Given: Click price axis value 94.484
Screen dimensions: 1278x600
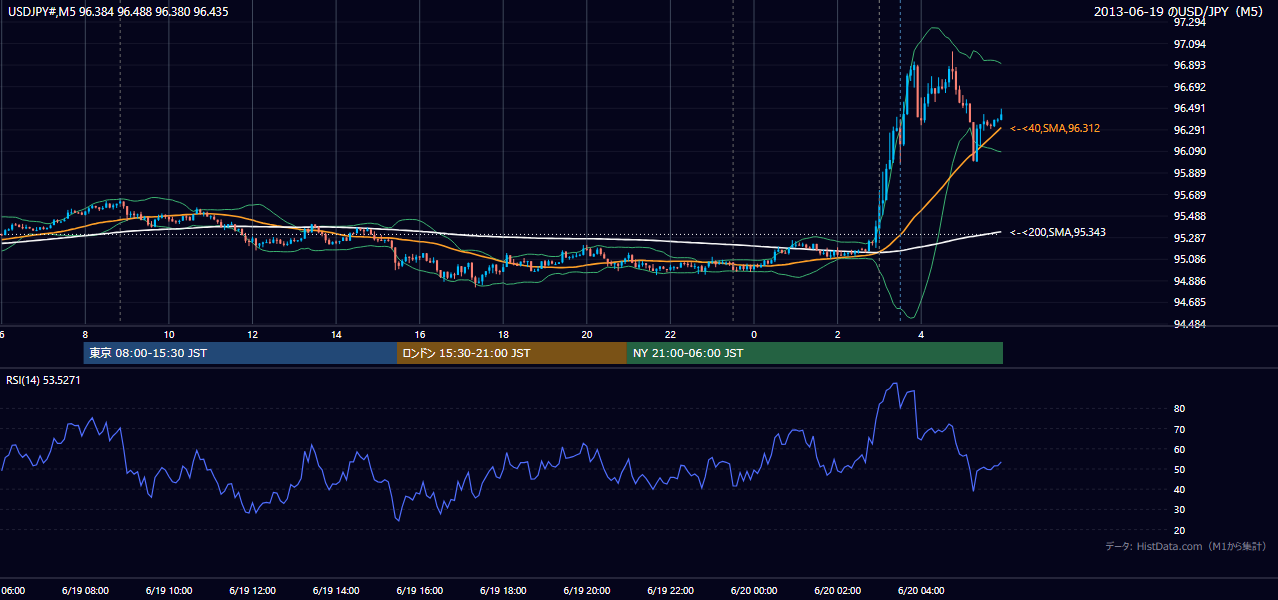Looking at the screenshot, I should click(1189, 324).
